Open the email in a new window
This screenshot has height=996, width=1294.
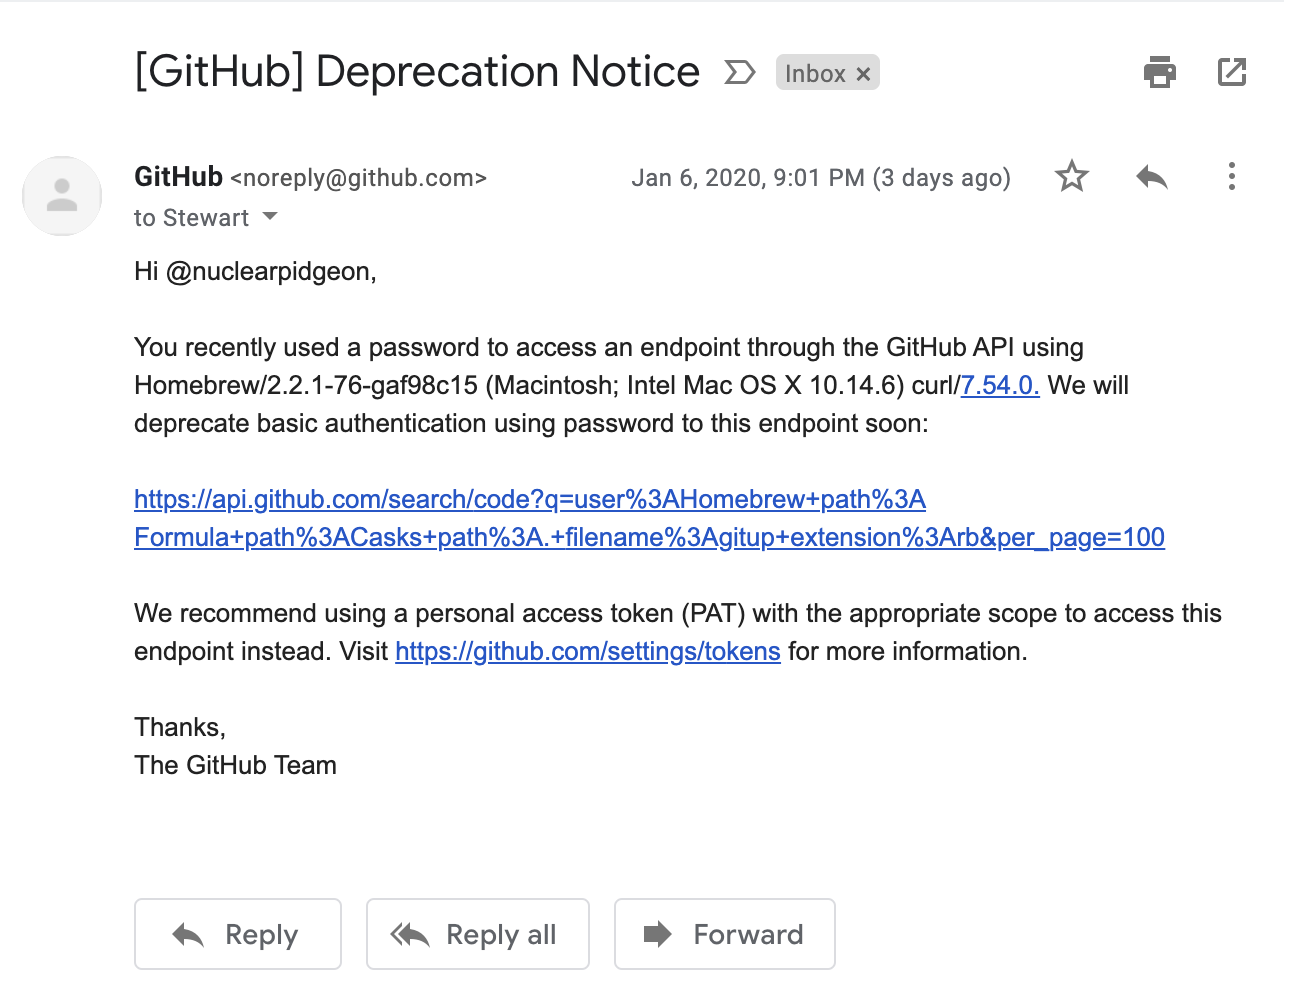tap(1232, 72)
